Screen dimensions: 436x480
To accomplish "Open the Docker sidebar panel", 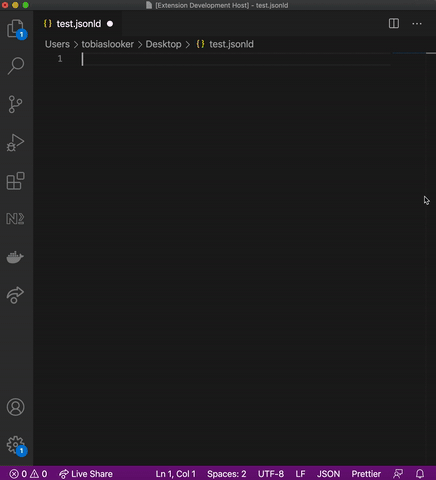I will (x=15, y=257).
